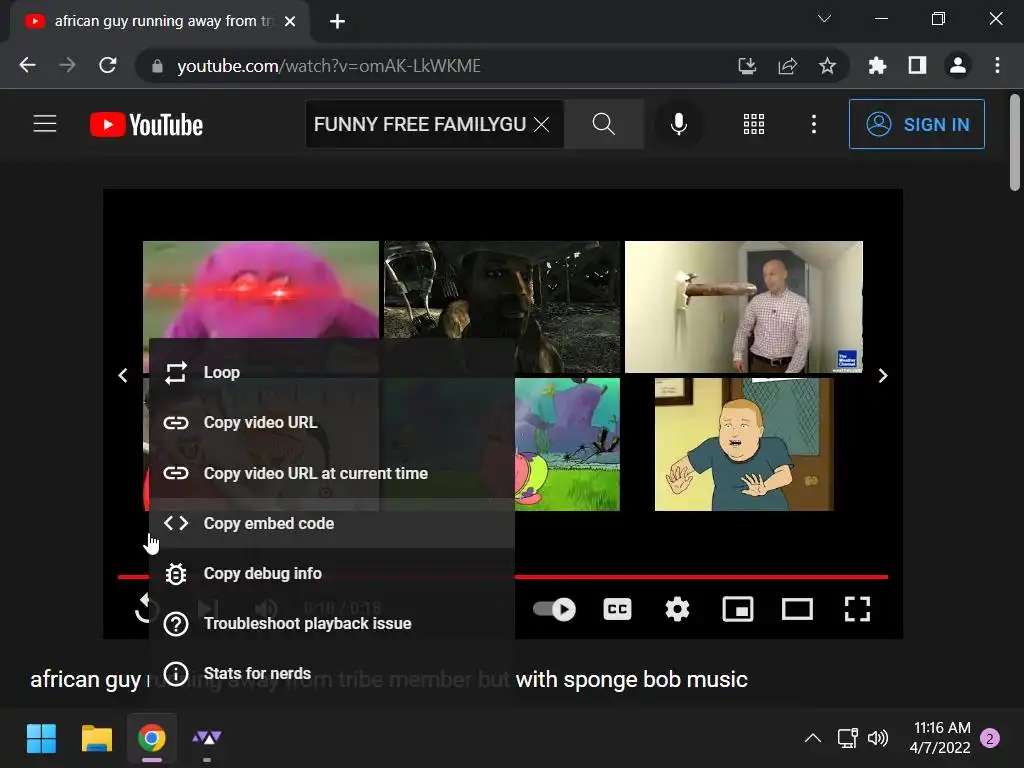Select Loop in the context menu
The height and width of the screenshot is (768, 1024).
pos(332,372)
